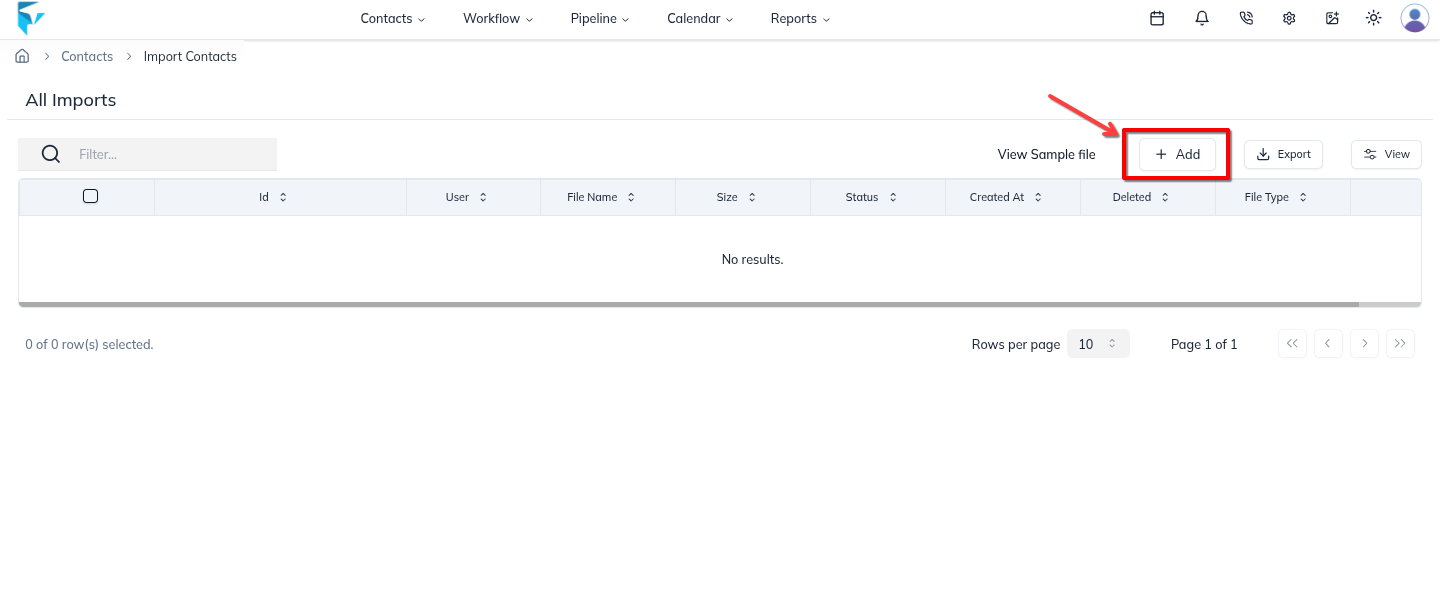Click the highlighted Add button
Image resolution: width=1440 pixels, height=610 pixels.
pos(1176,154)
